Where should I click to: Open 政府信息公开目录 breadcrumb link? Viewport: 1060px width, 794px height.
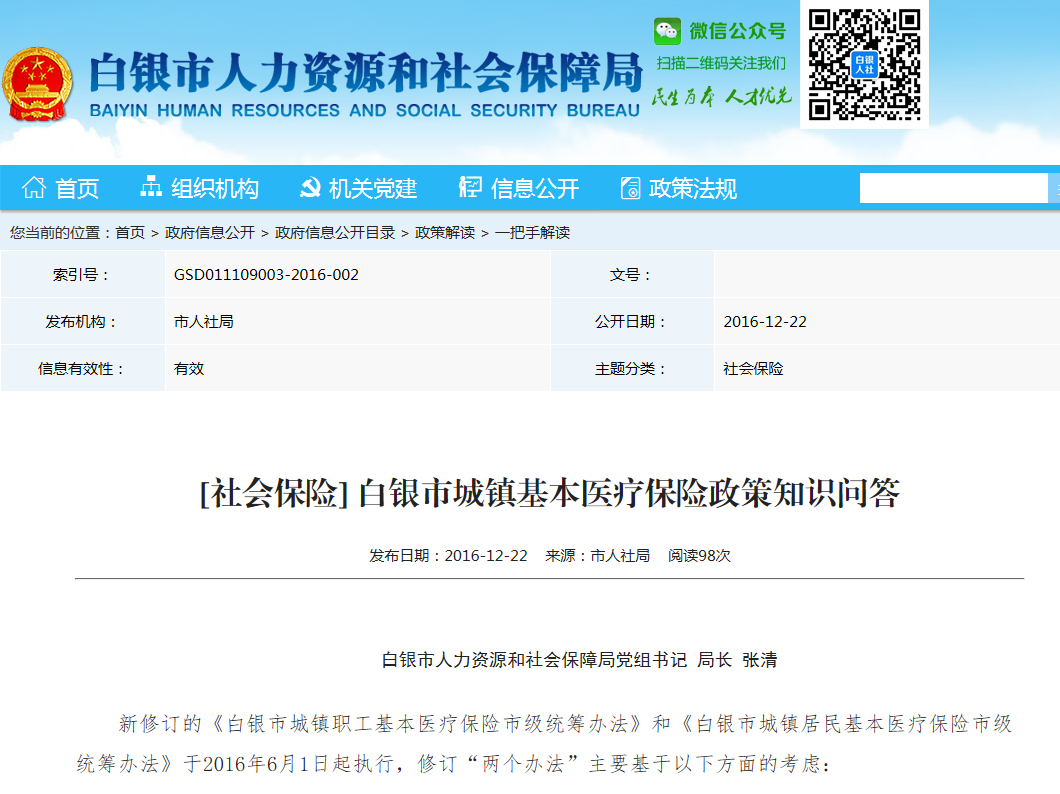tap(335, 232)
